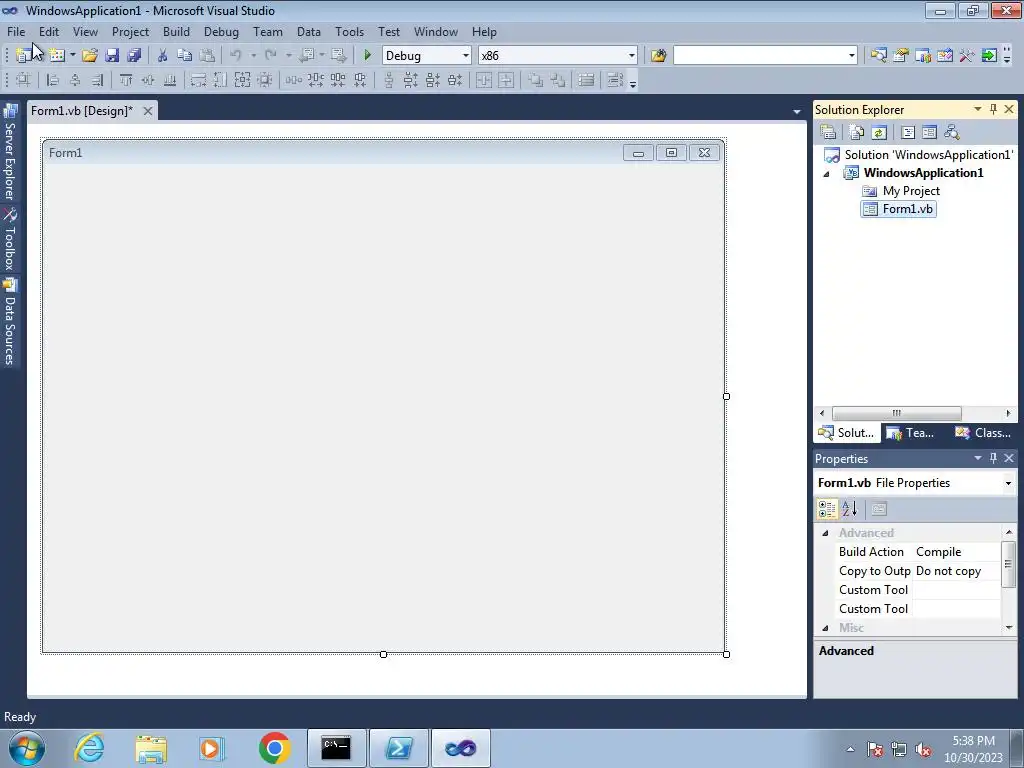Click the Copy icon in toolbar
Viewport: 1024px width, 768px height.
(x=185, y=56)
